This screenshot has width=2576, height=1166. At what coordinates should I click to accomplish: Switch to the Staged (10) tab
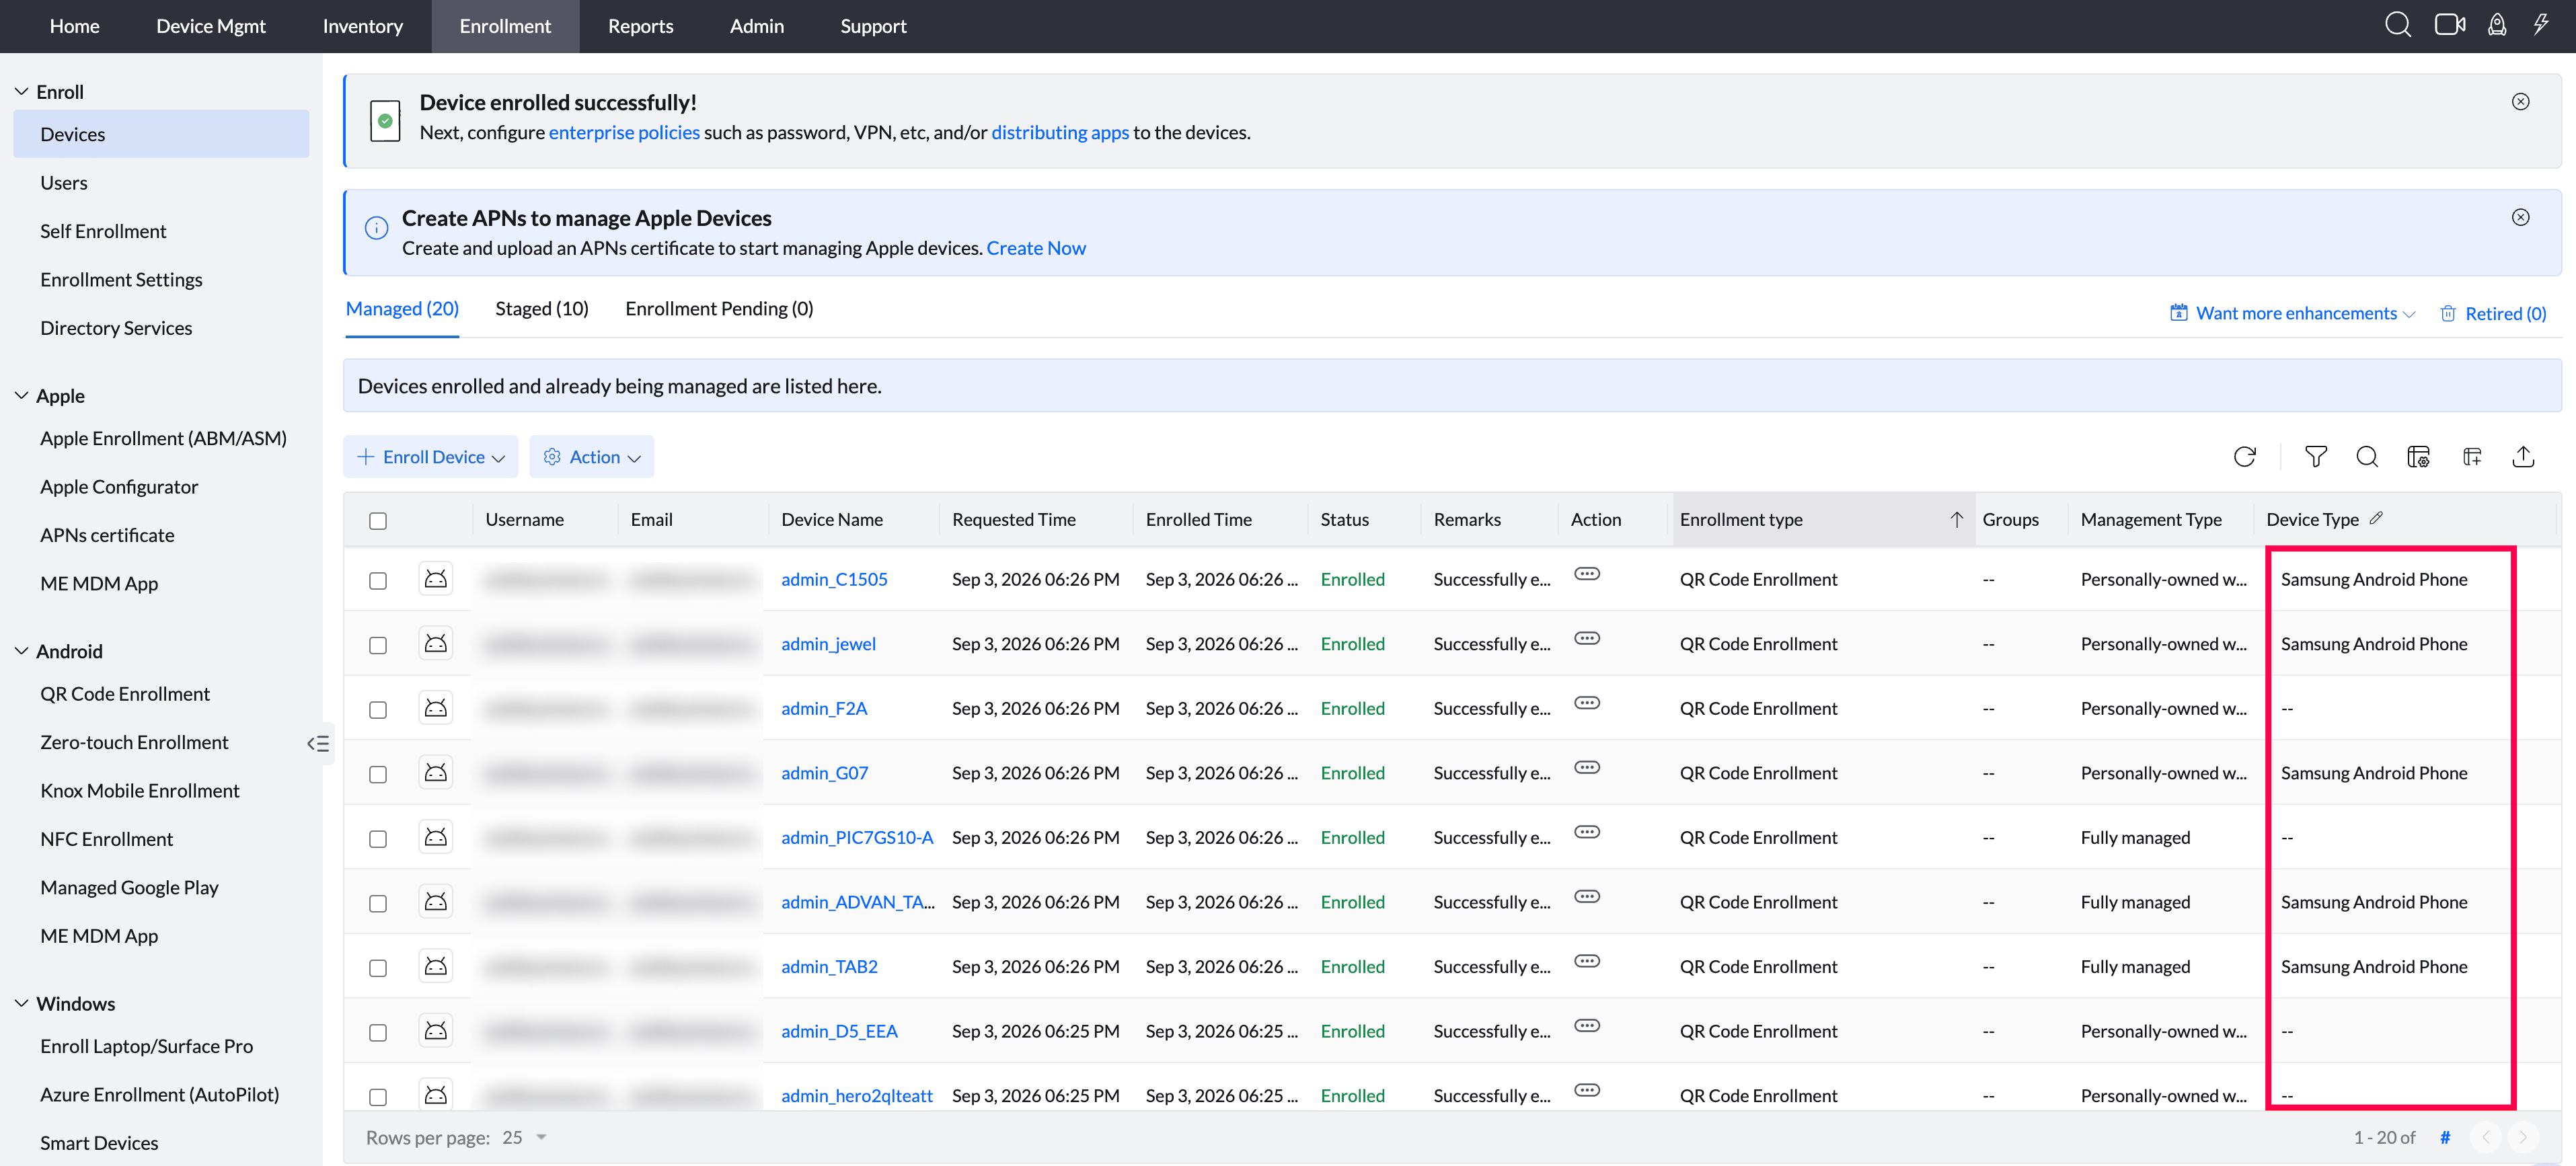[542, 308]
